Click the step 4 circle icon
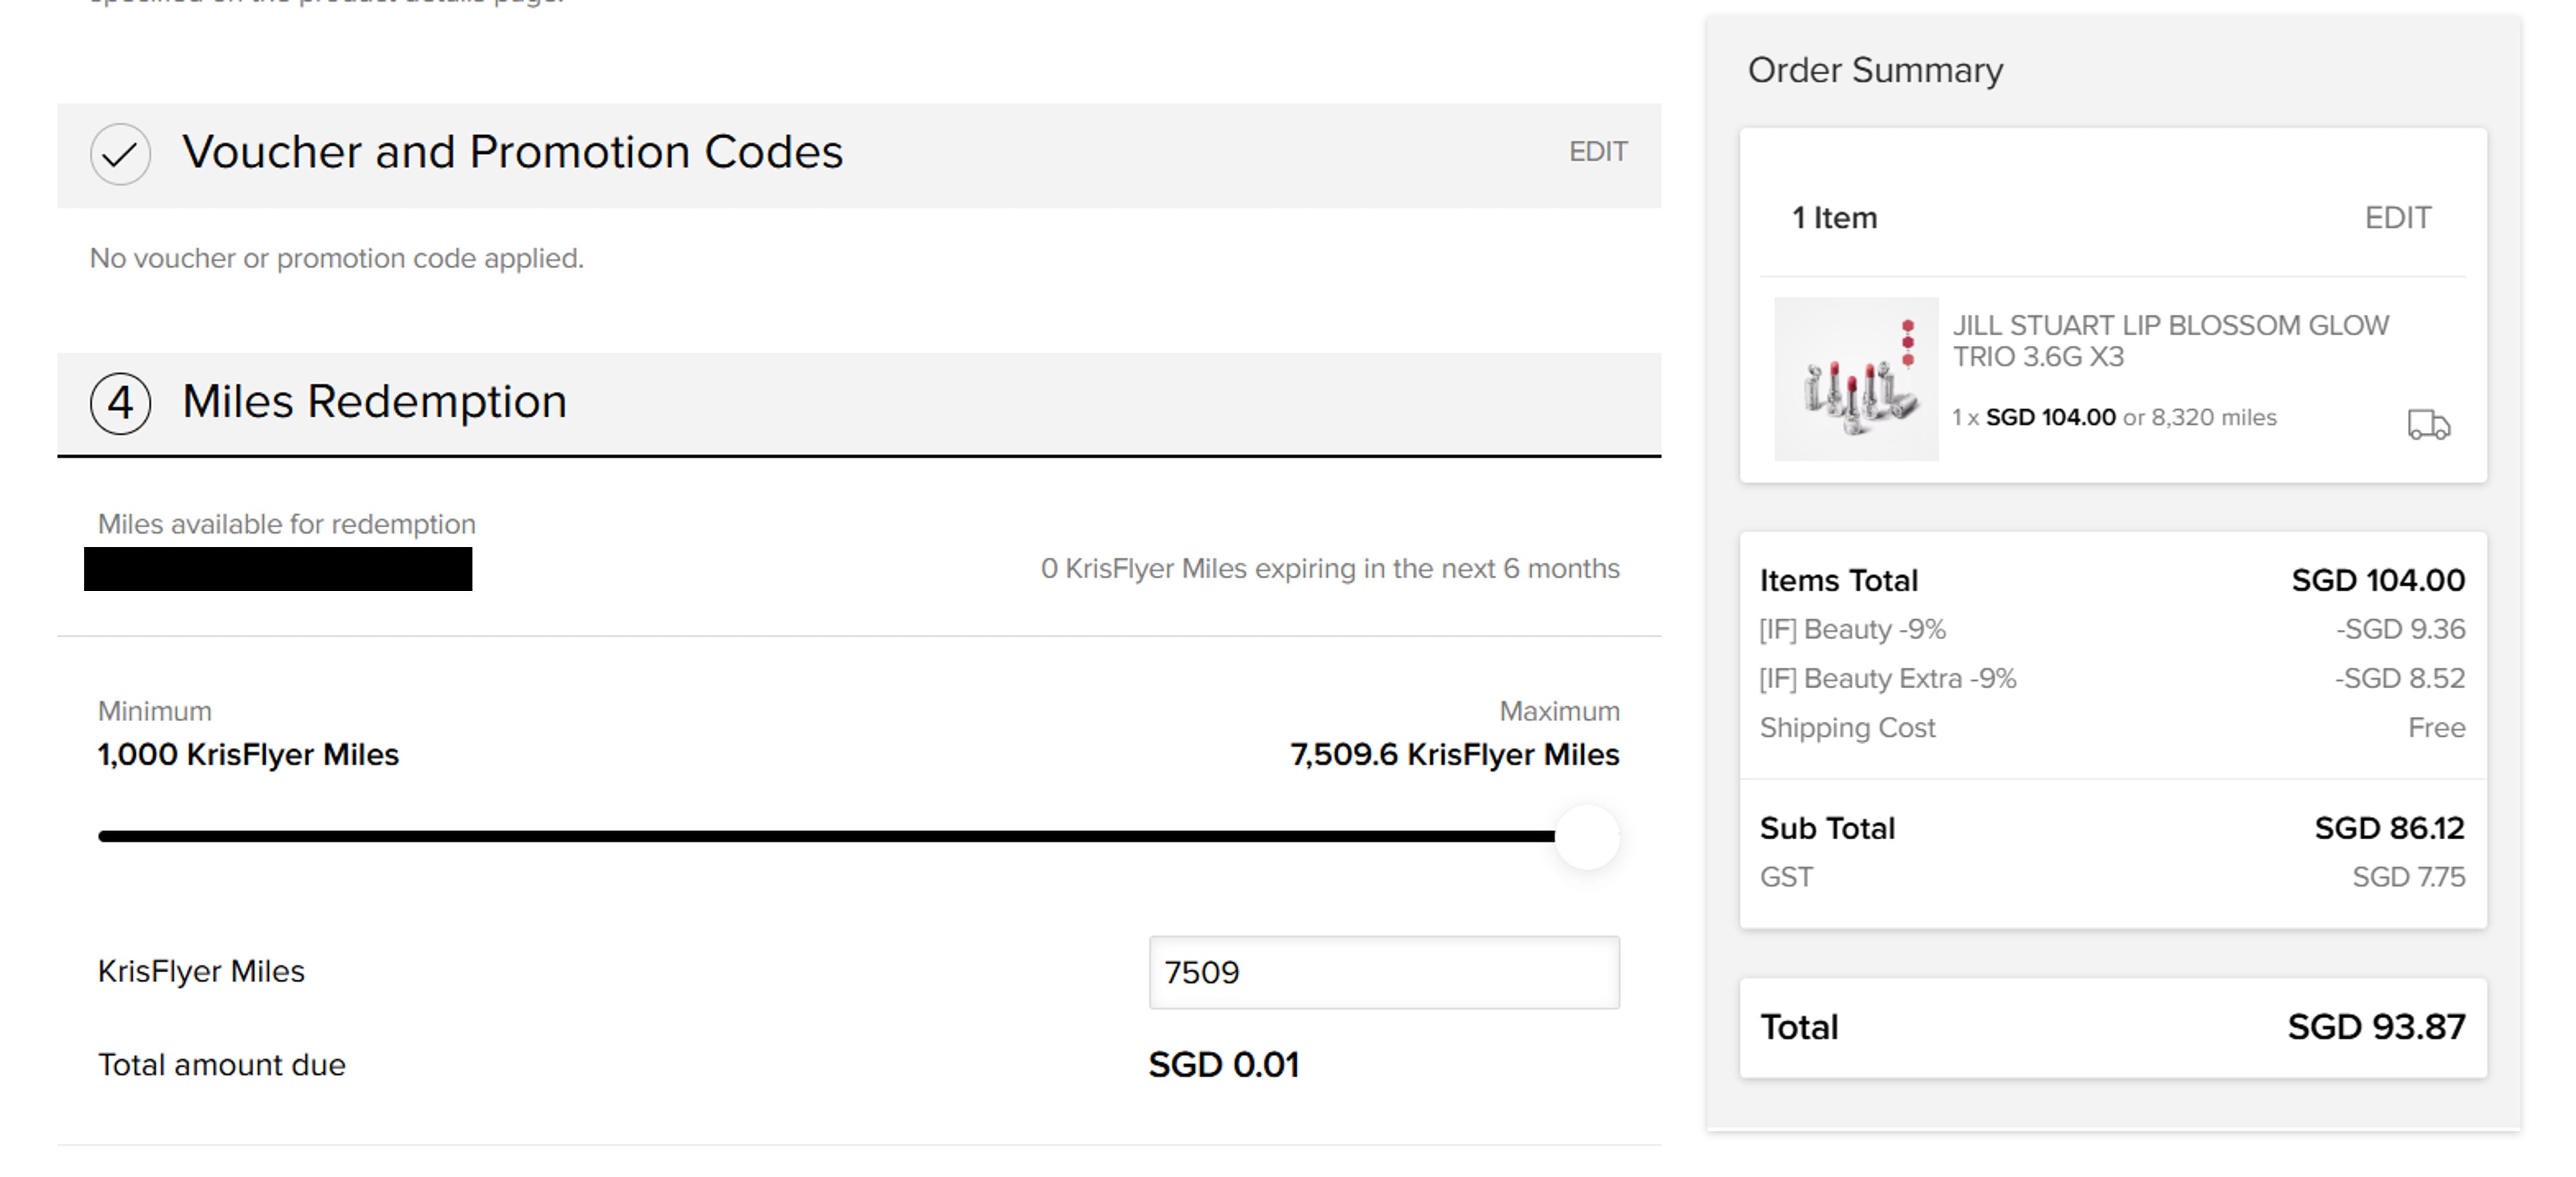 pyautogui.click(x=120, y=403)
